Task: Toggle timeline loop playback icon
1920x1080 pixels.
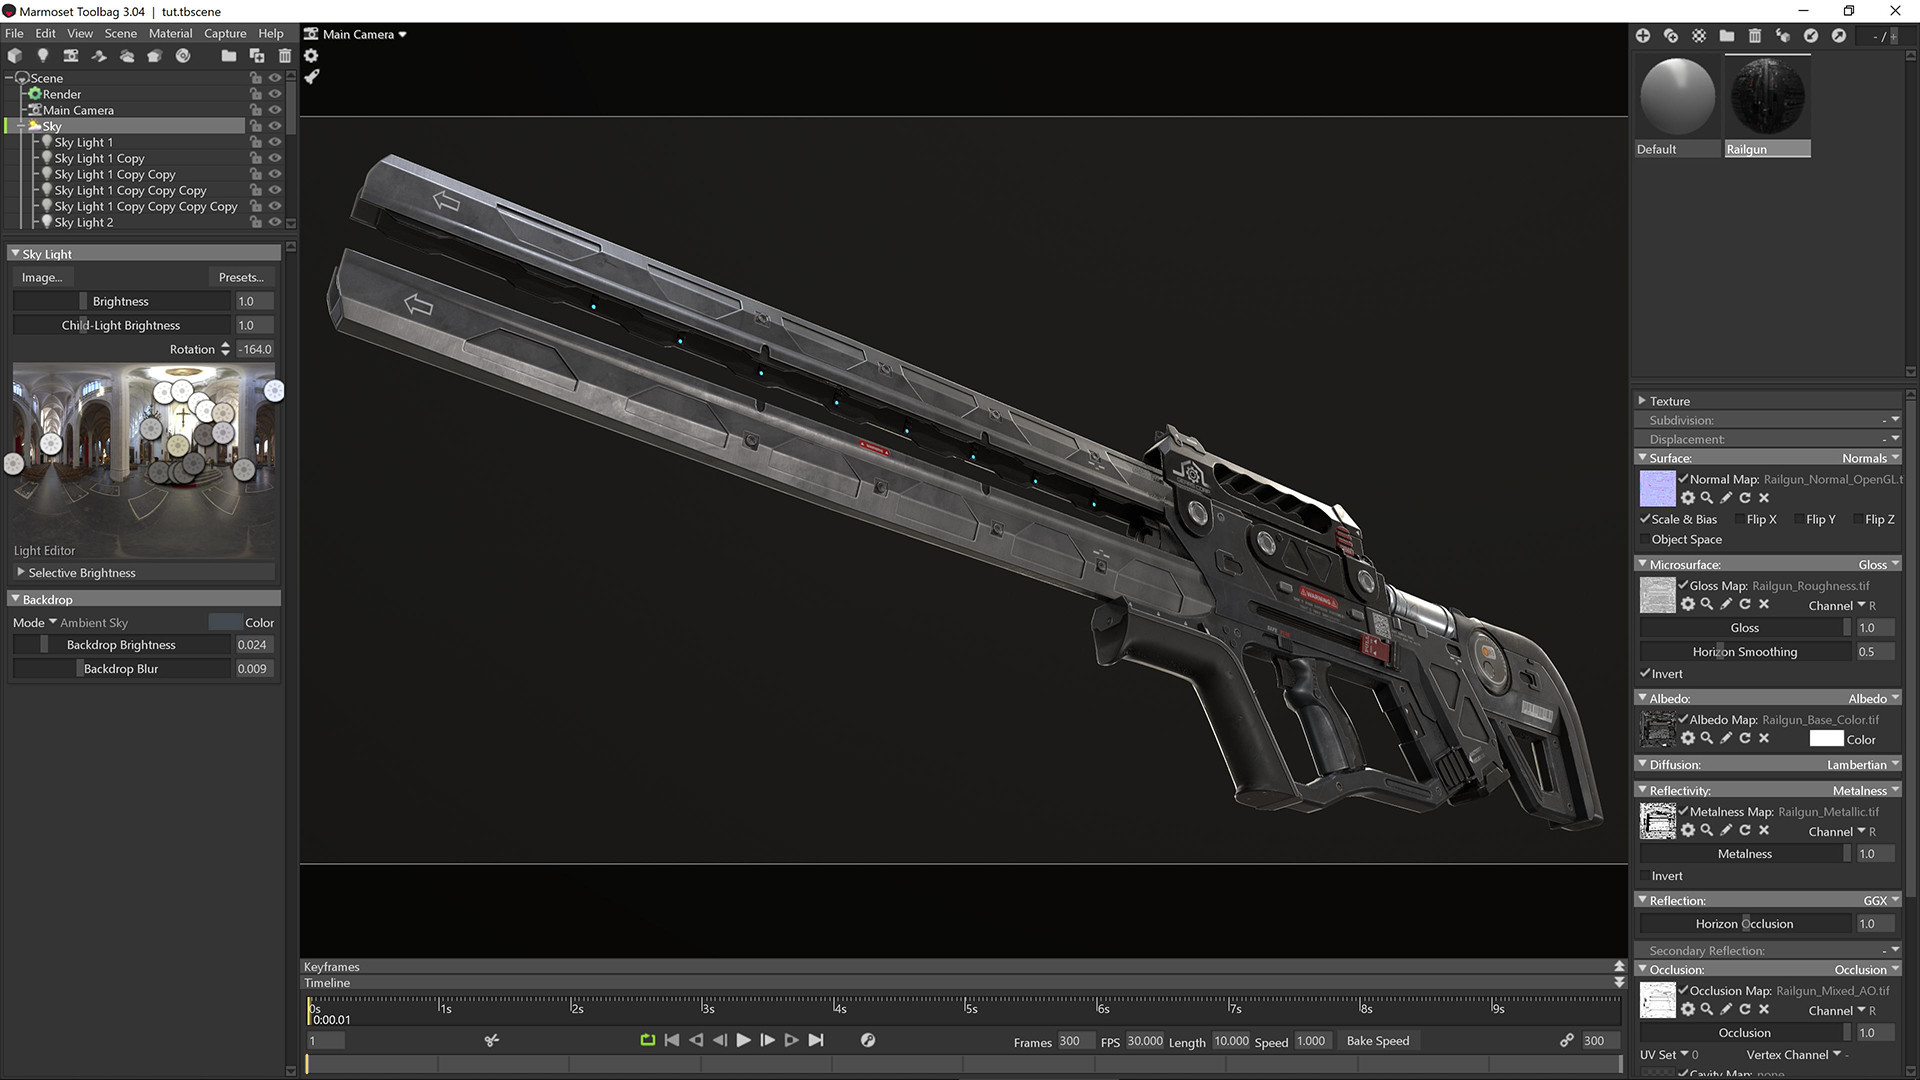Action: [x=648, y=1040]
